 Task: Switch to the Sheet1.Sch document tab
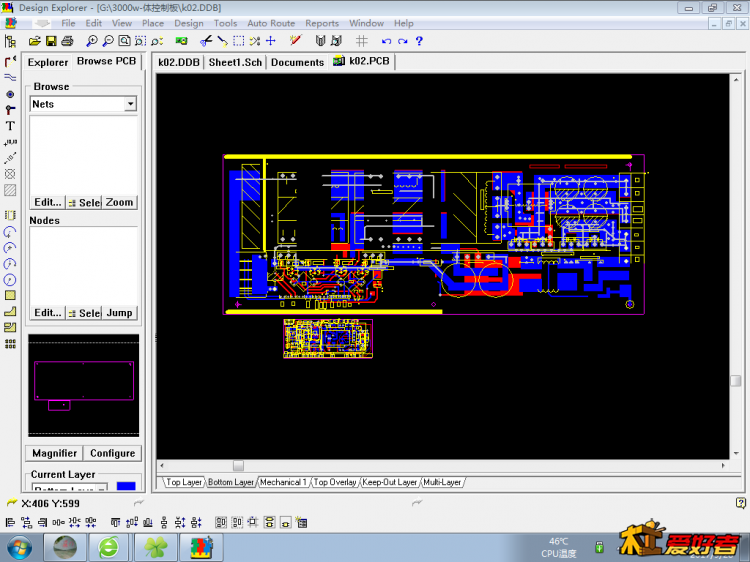click(235, 62)
